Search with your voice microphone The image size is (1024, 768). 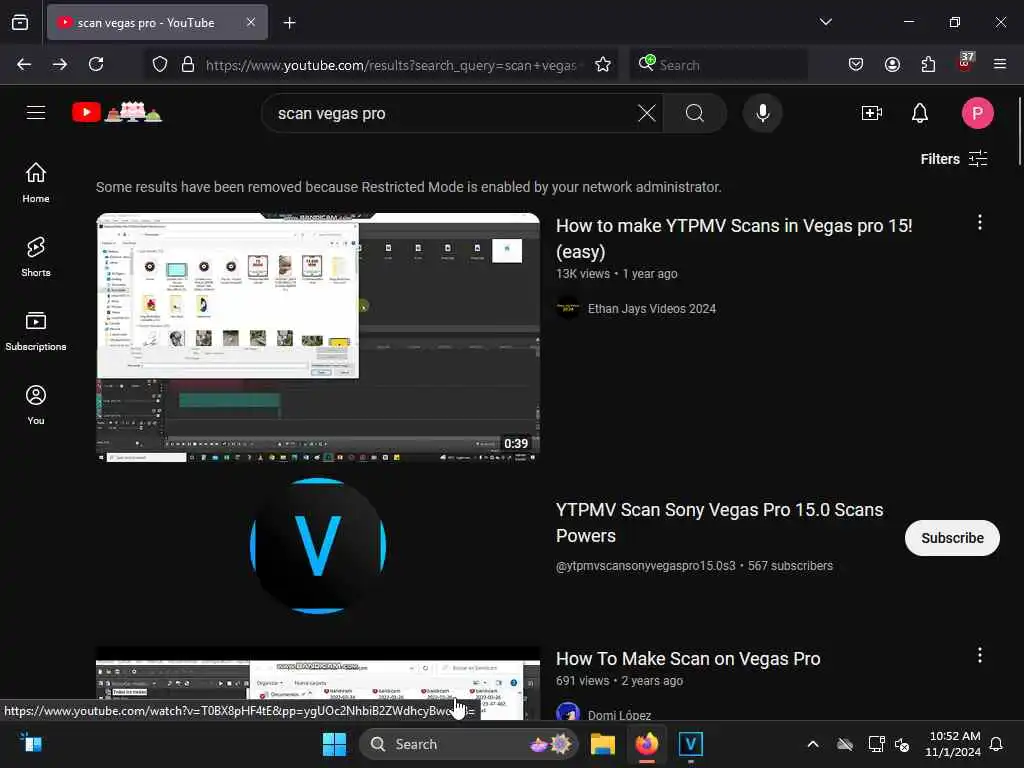click(x=762, y=114)
